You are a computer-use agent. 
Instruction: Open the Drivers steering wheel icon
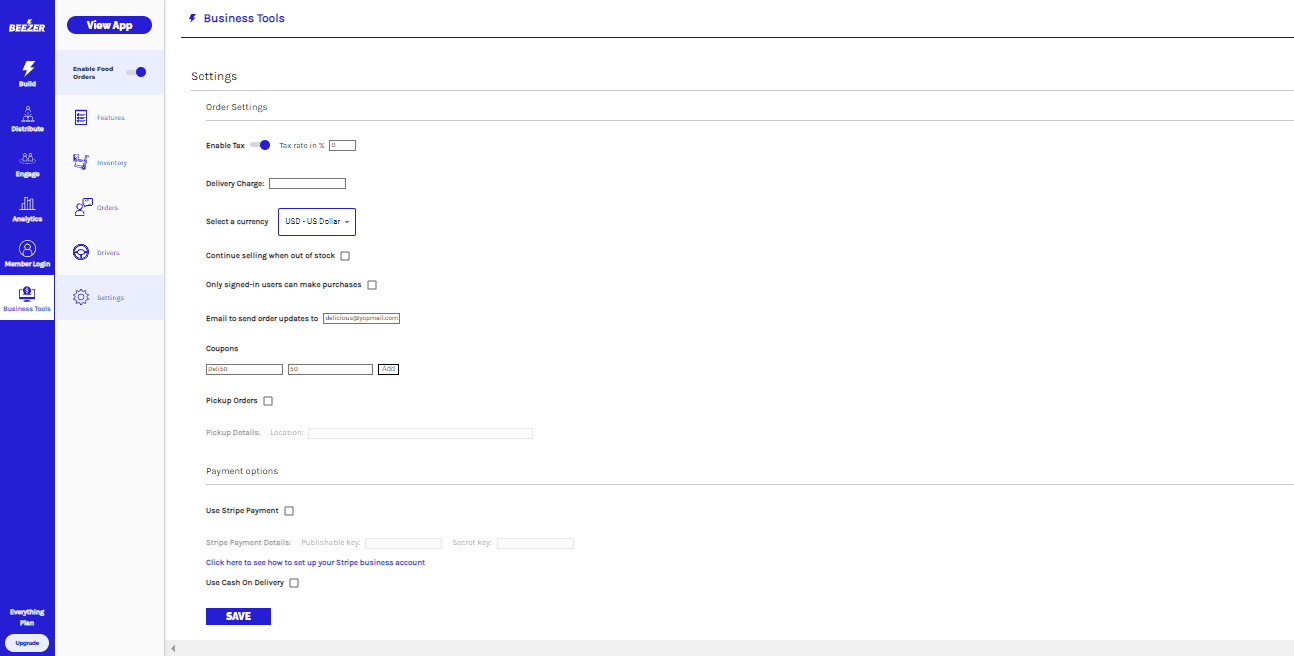(82, 253)
